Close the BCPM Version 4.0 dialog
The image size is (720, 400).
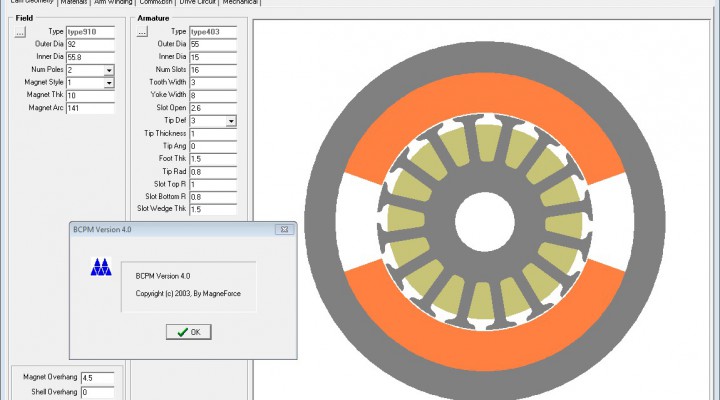[x=286, y=229]
